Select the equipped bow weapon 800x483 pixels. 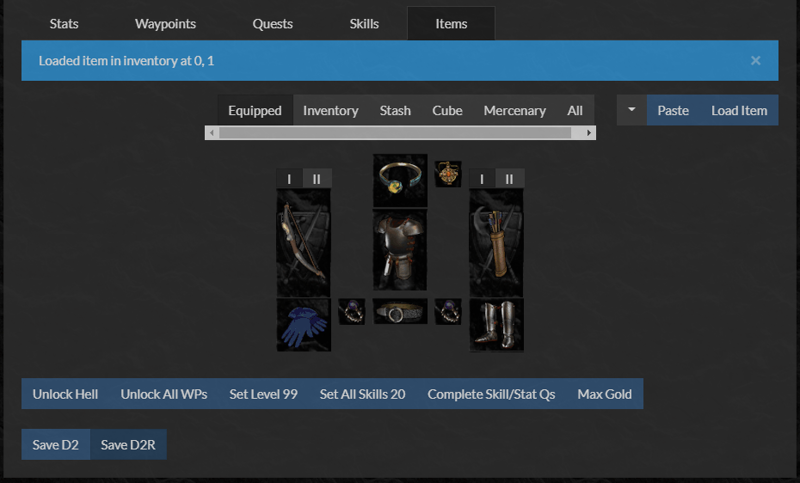tap(304, 243)
